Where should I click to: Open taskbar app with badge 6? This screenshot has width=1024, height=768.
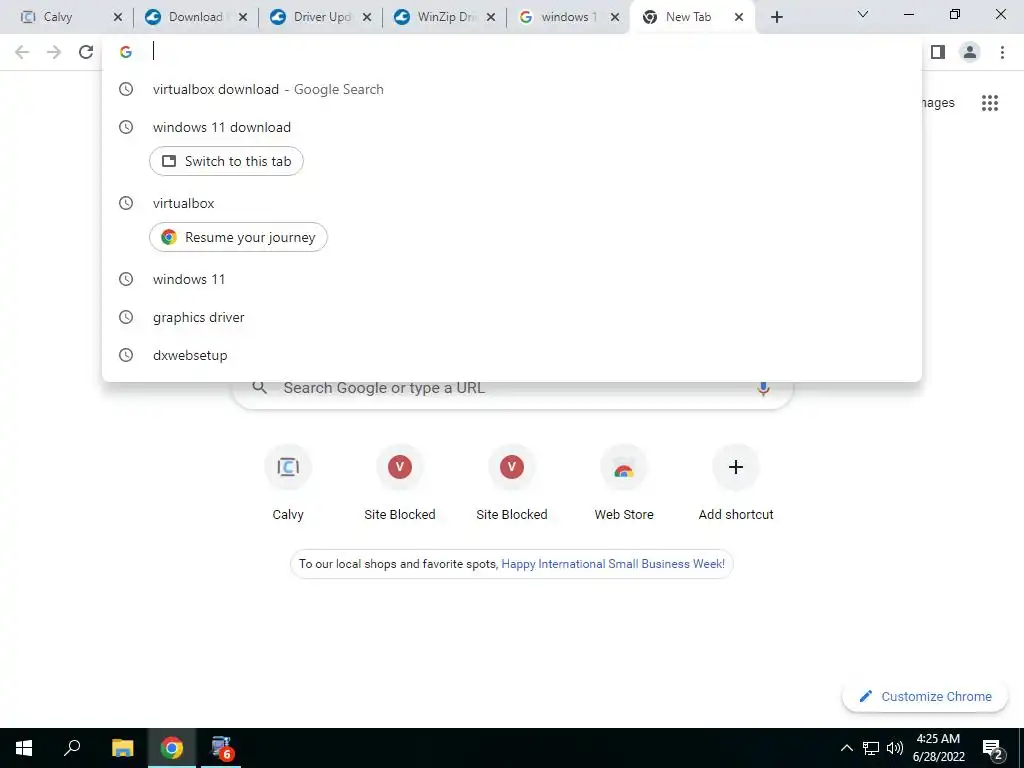[x=221, y=748]
